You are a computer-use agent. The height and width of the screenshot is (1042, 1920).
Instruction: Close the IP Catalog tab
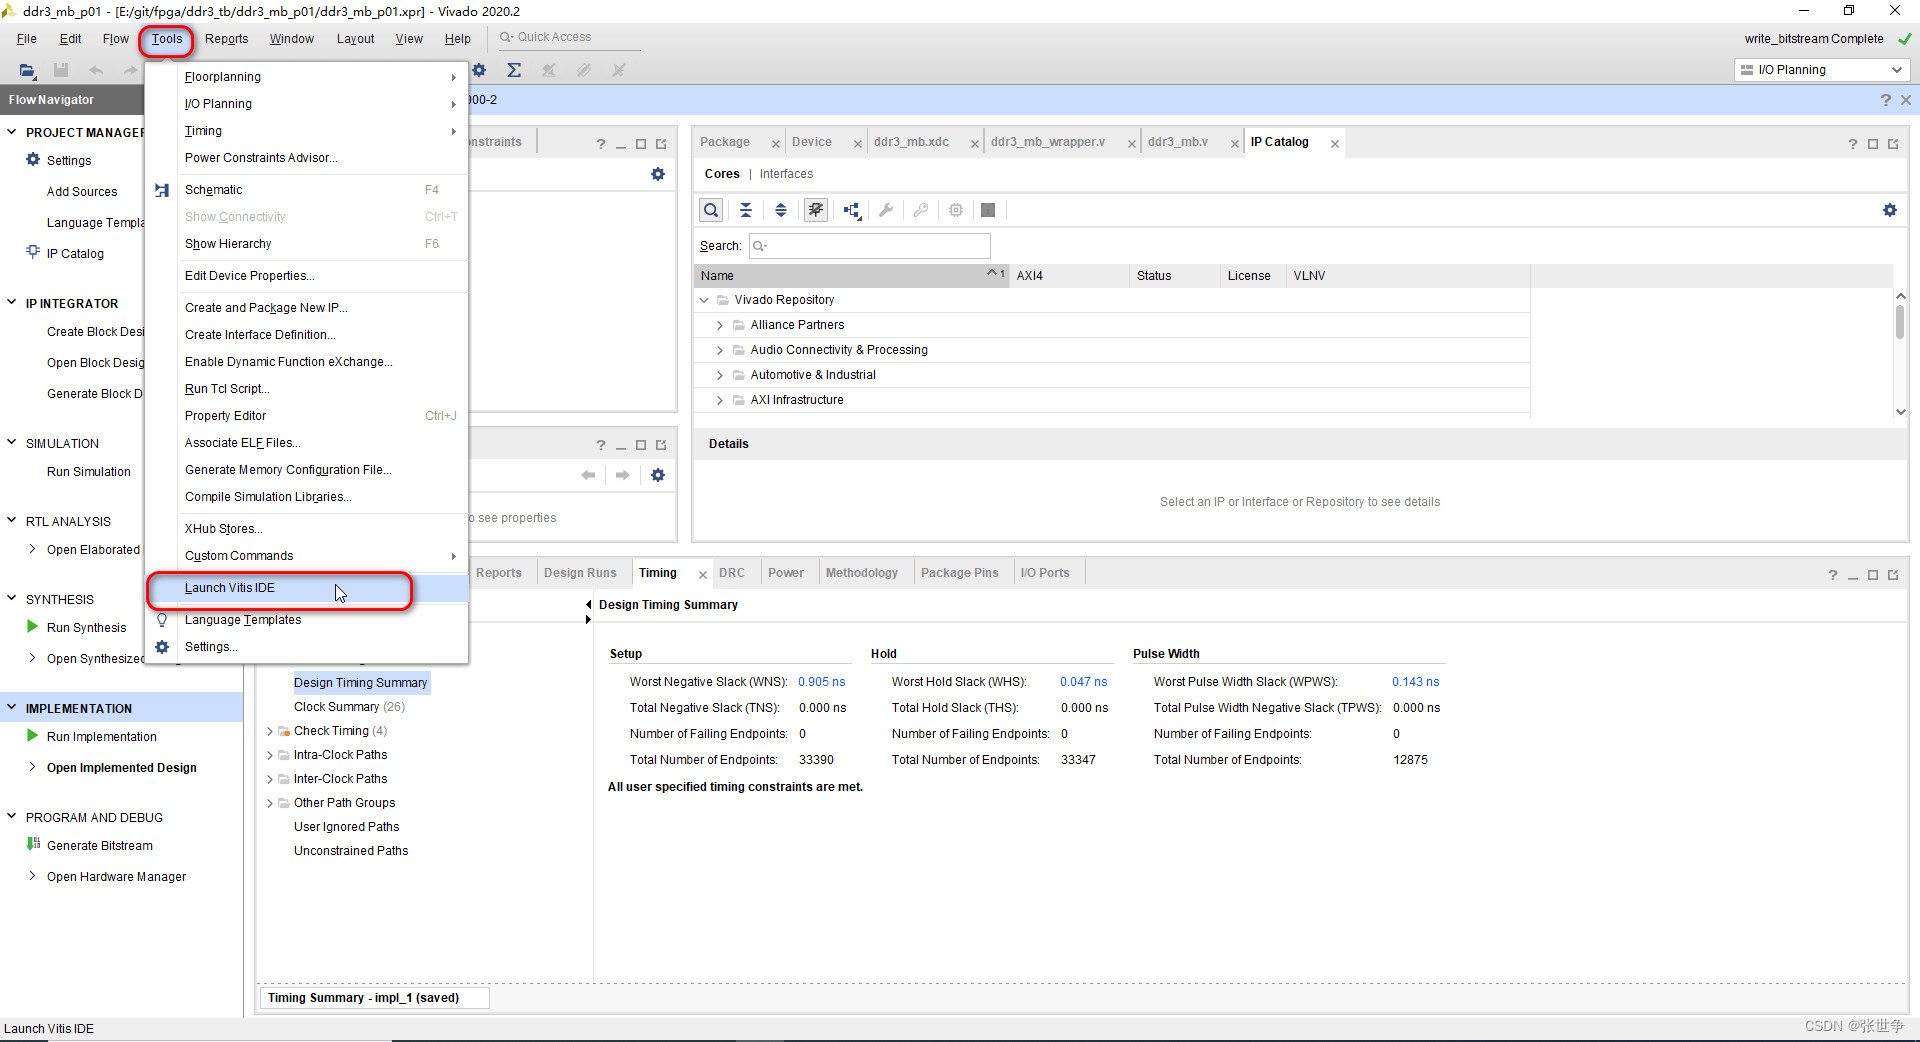click(x=1334, y=144)
